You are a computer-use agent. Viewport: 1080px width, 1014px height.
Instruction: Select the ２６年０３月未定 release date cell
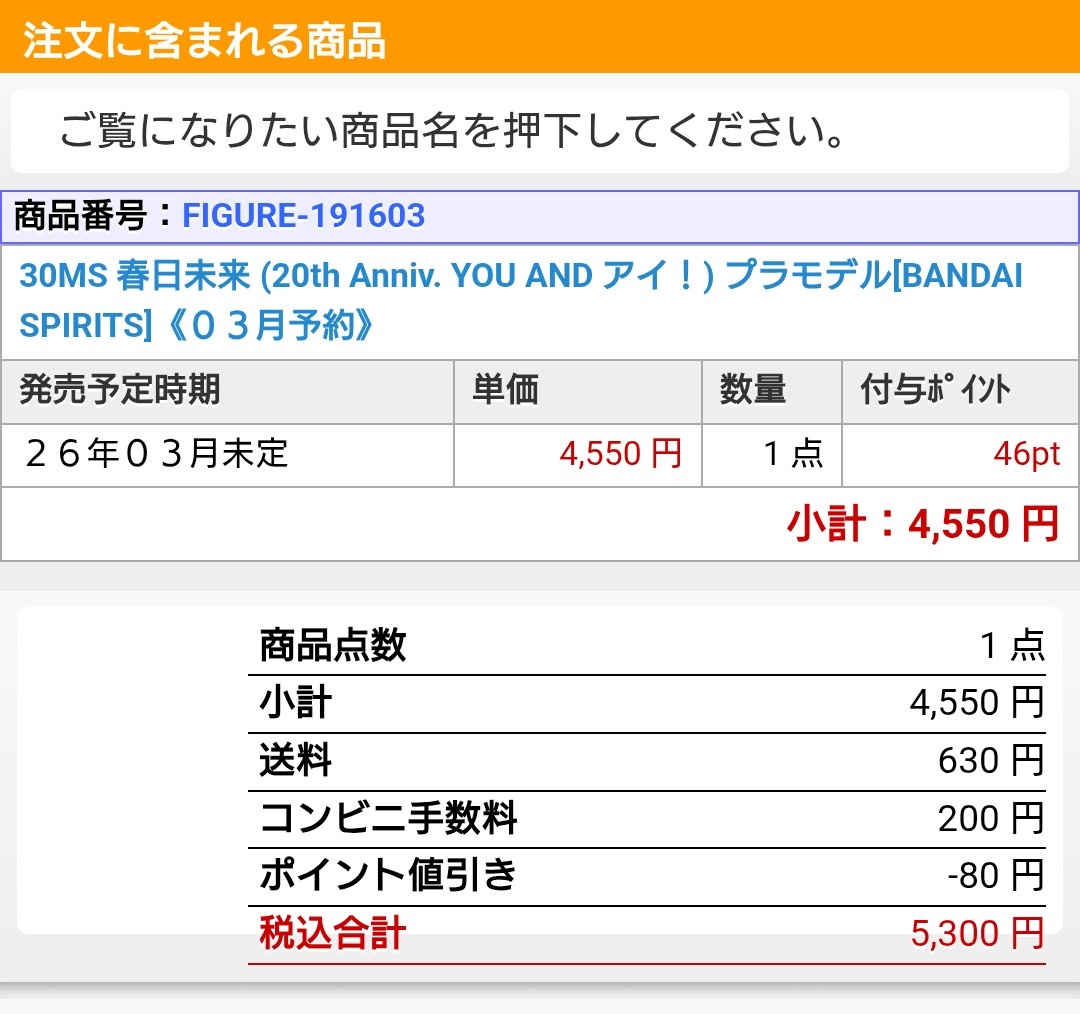[x=155, y=454]
